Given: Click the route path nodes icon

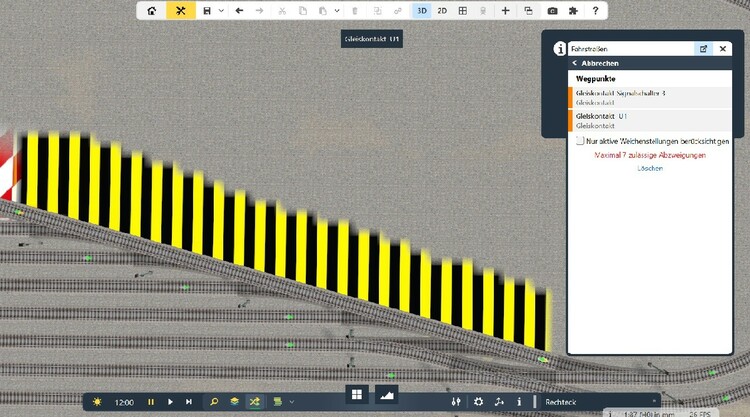Looking at the screenshot, I should [x=499, y=402].
